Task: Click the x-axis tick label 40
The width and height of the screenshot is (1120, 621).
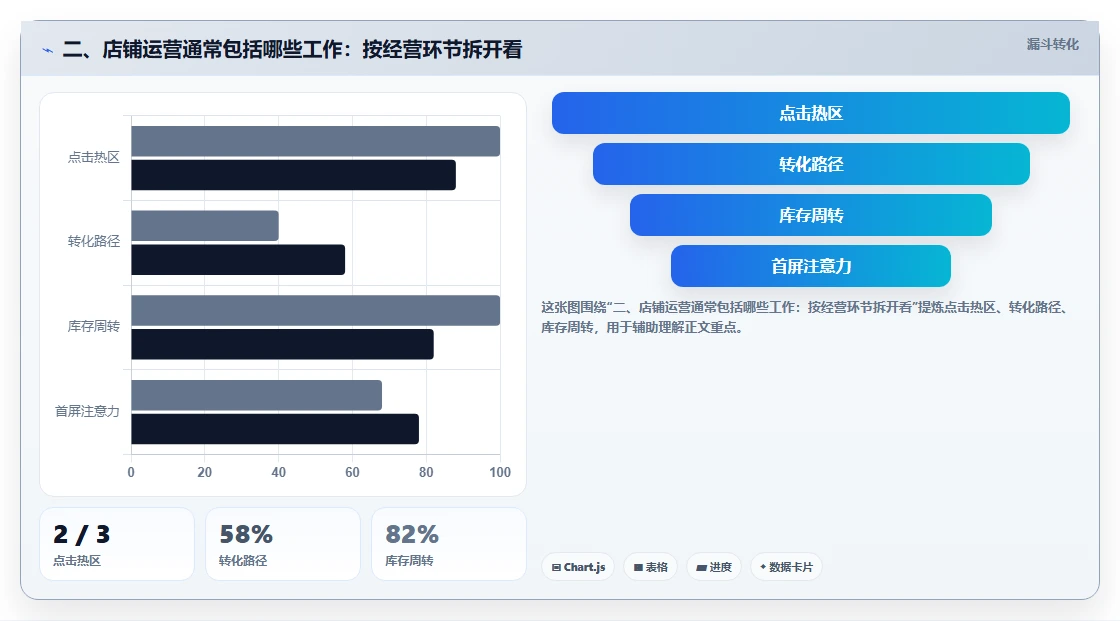Action: click(x=279, y=472)
